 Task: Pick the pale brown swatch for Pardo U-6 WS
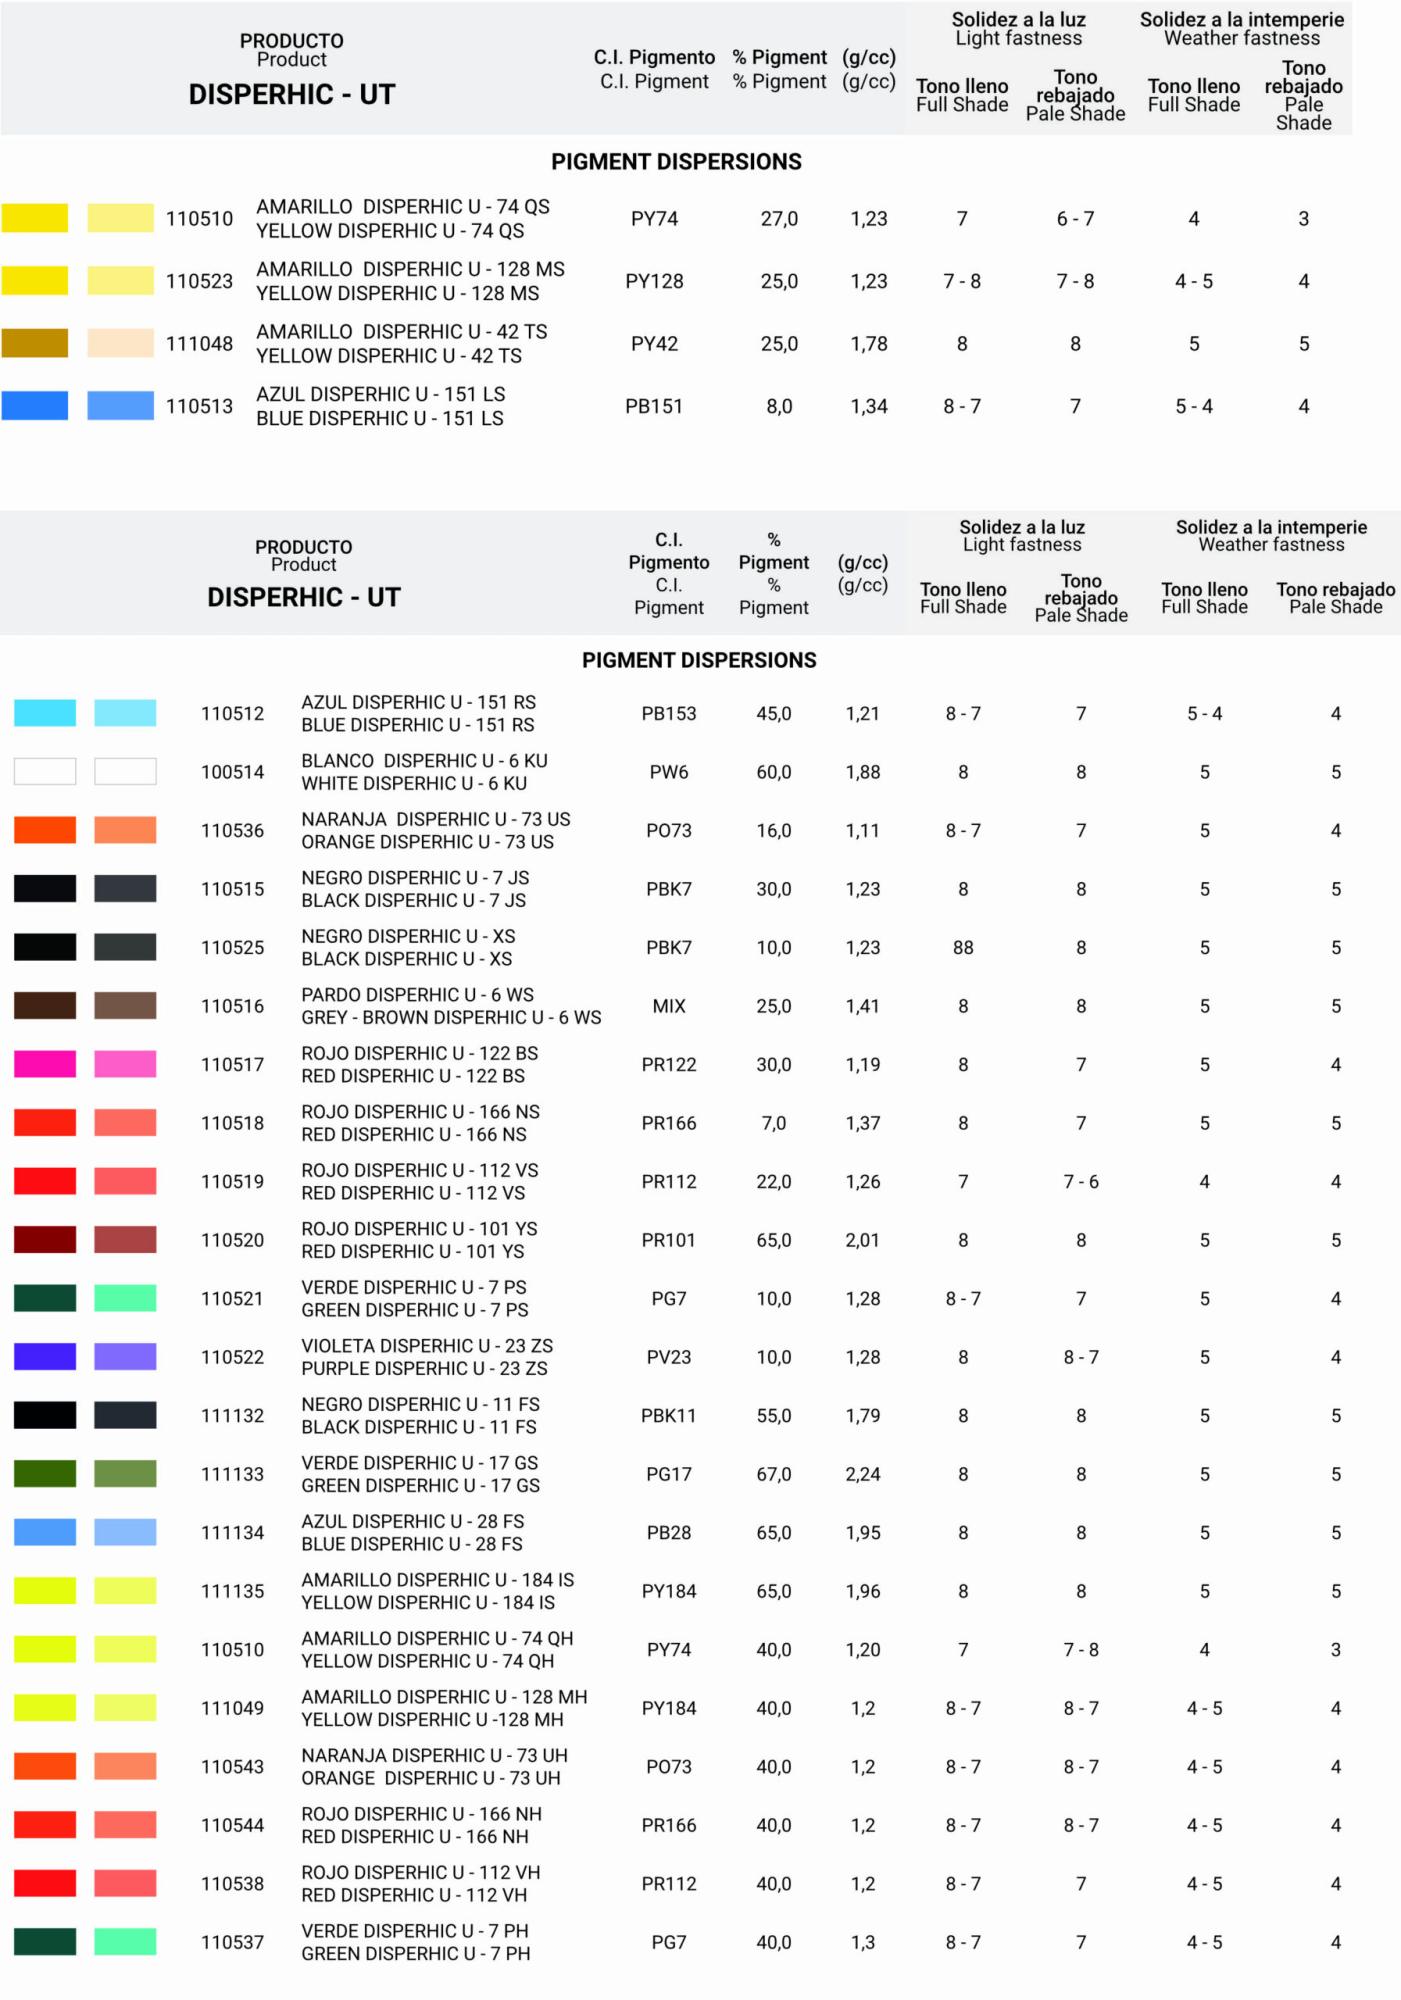pos(125,1006)
